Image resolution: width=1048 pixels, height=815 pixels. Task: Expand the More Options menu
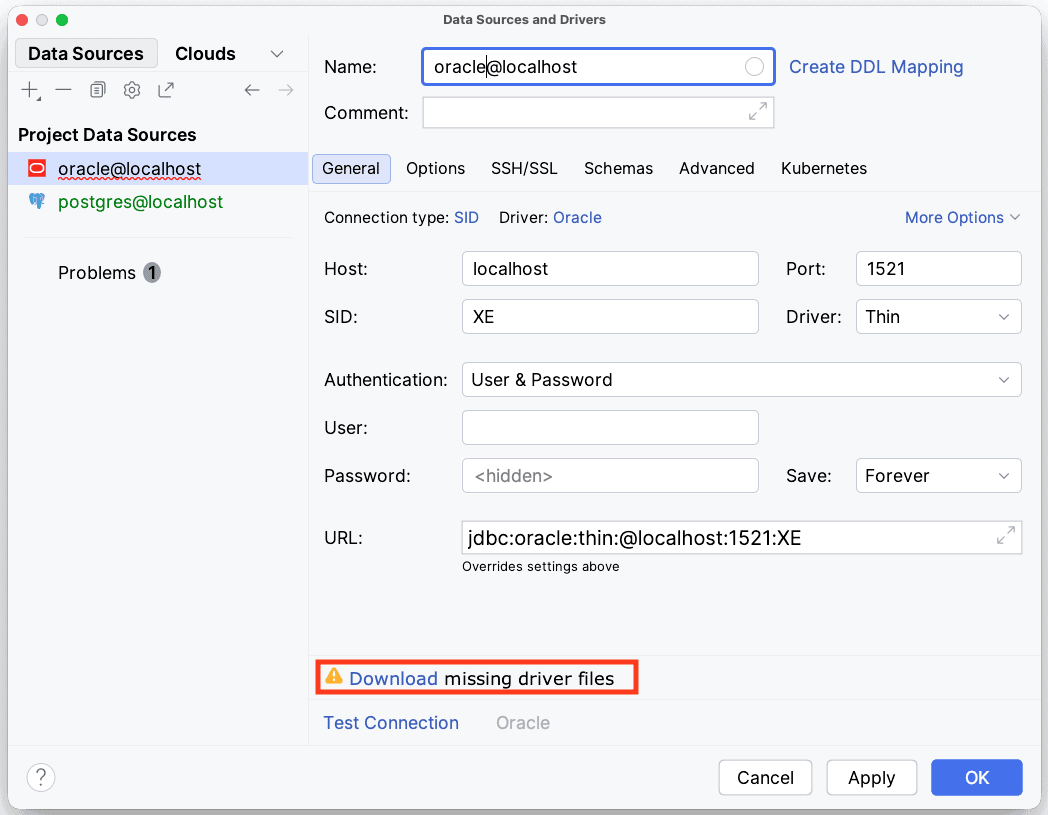(x=961, y=217)
